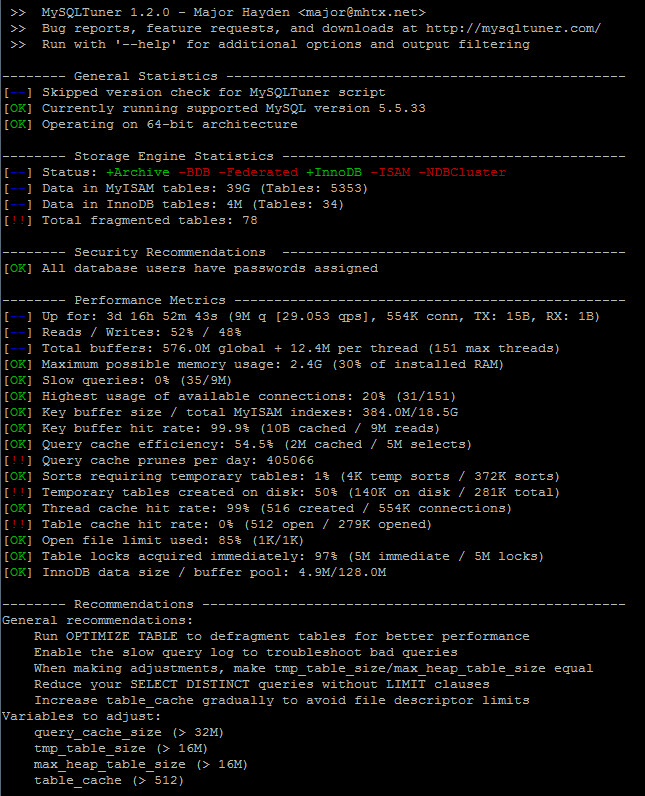Click the warning marker for Query cache prunes
645x796 pixels.
[x=18, y=460]
